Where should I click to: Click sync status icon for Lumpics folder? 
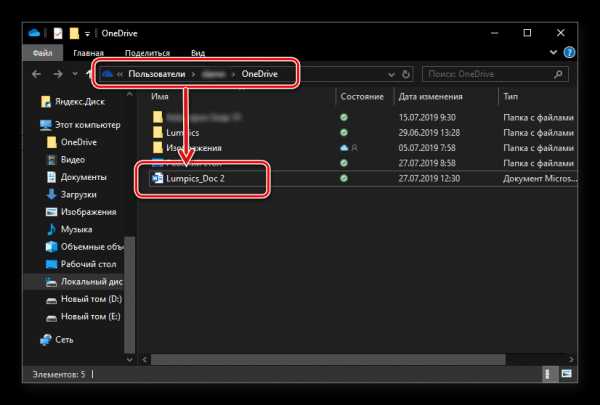[344, 132]
